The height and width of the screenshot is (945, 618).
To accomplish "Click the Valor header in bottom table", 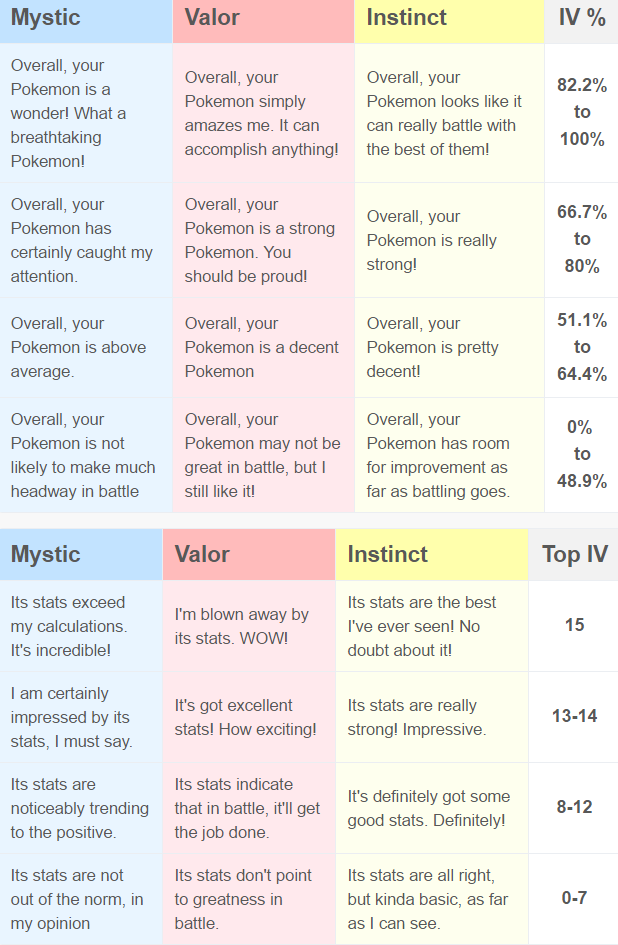I will [248, 554].
